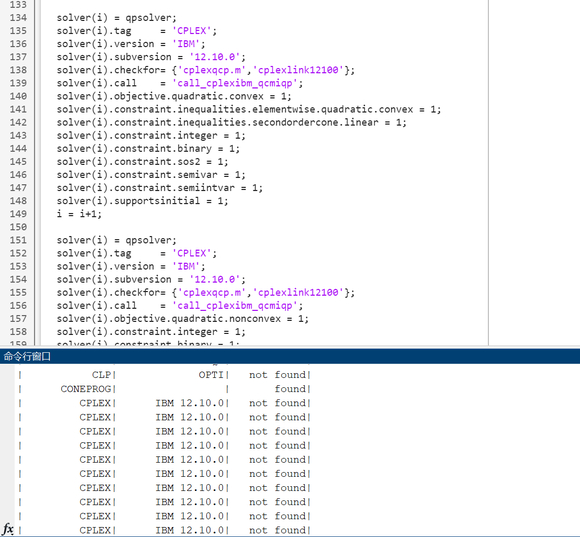Click 'found' status of CONEPROG row

290,389
